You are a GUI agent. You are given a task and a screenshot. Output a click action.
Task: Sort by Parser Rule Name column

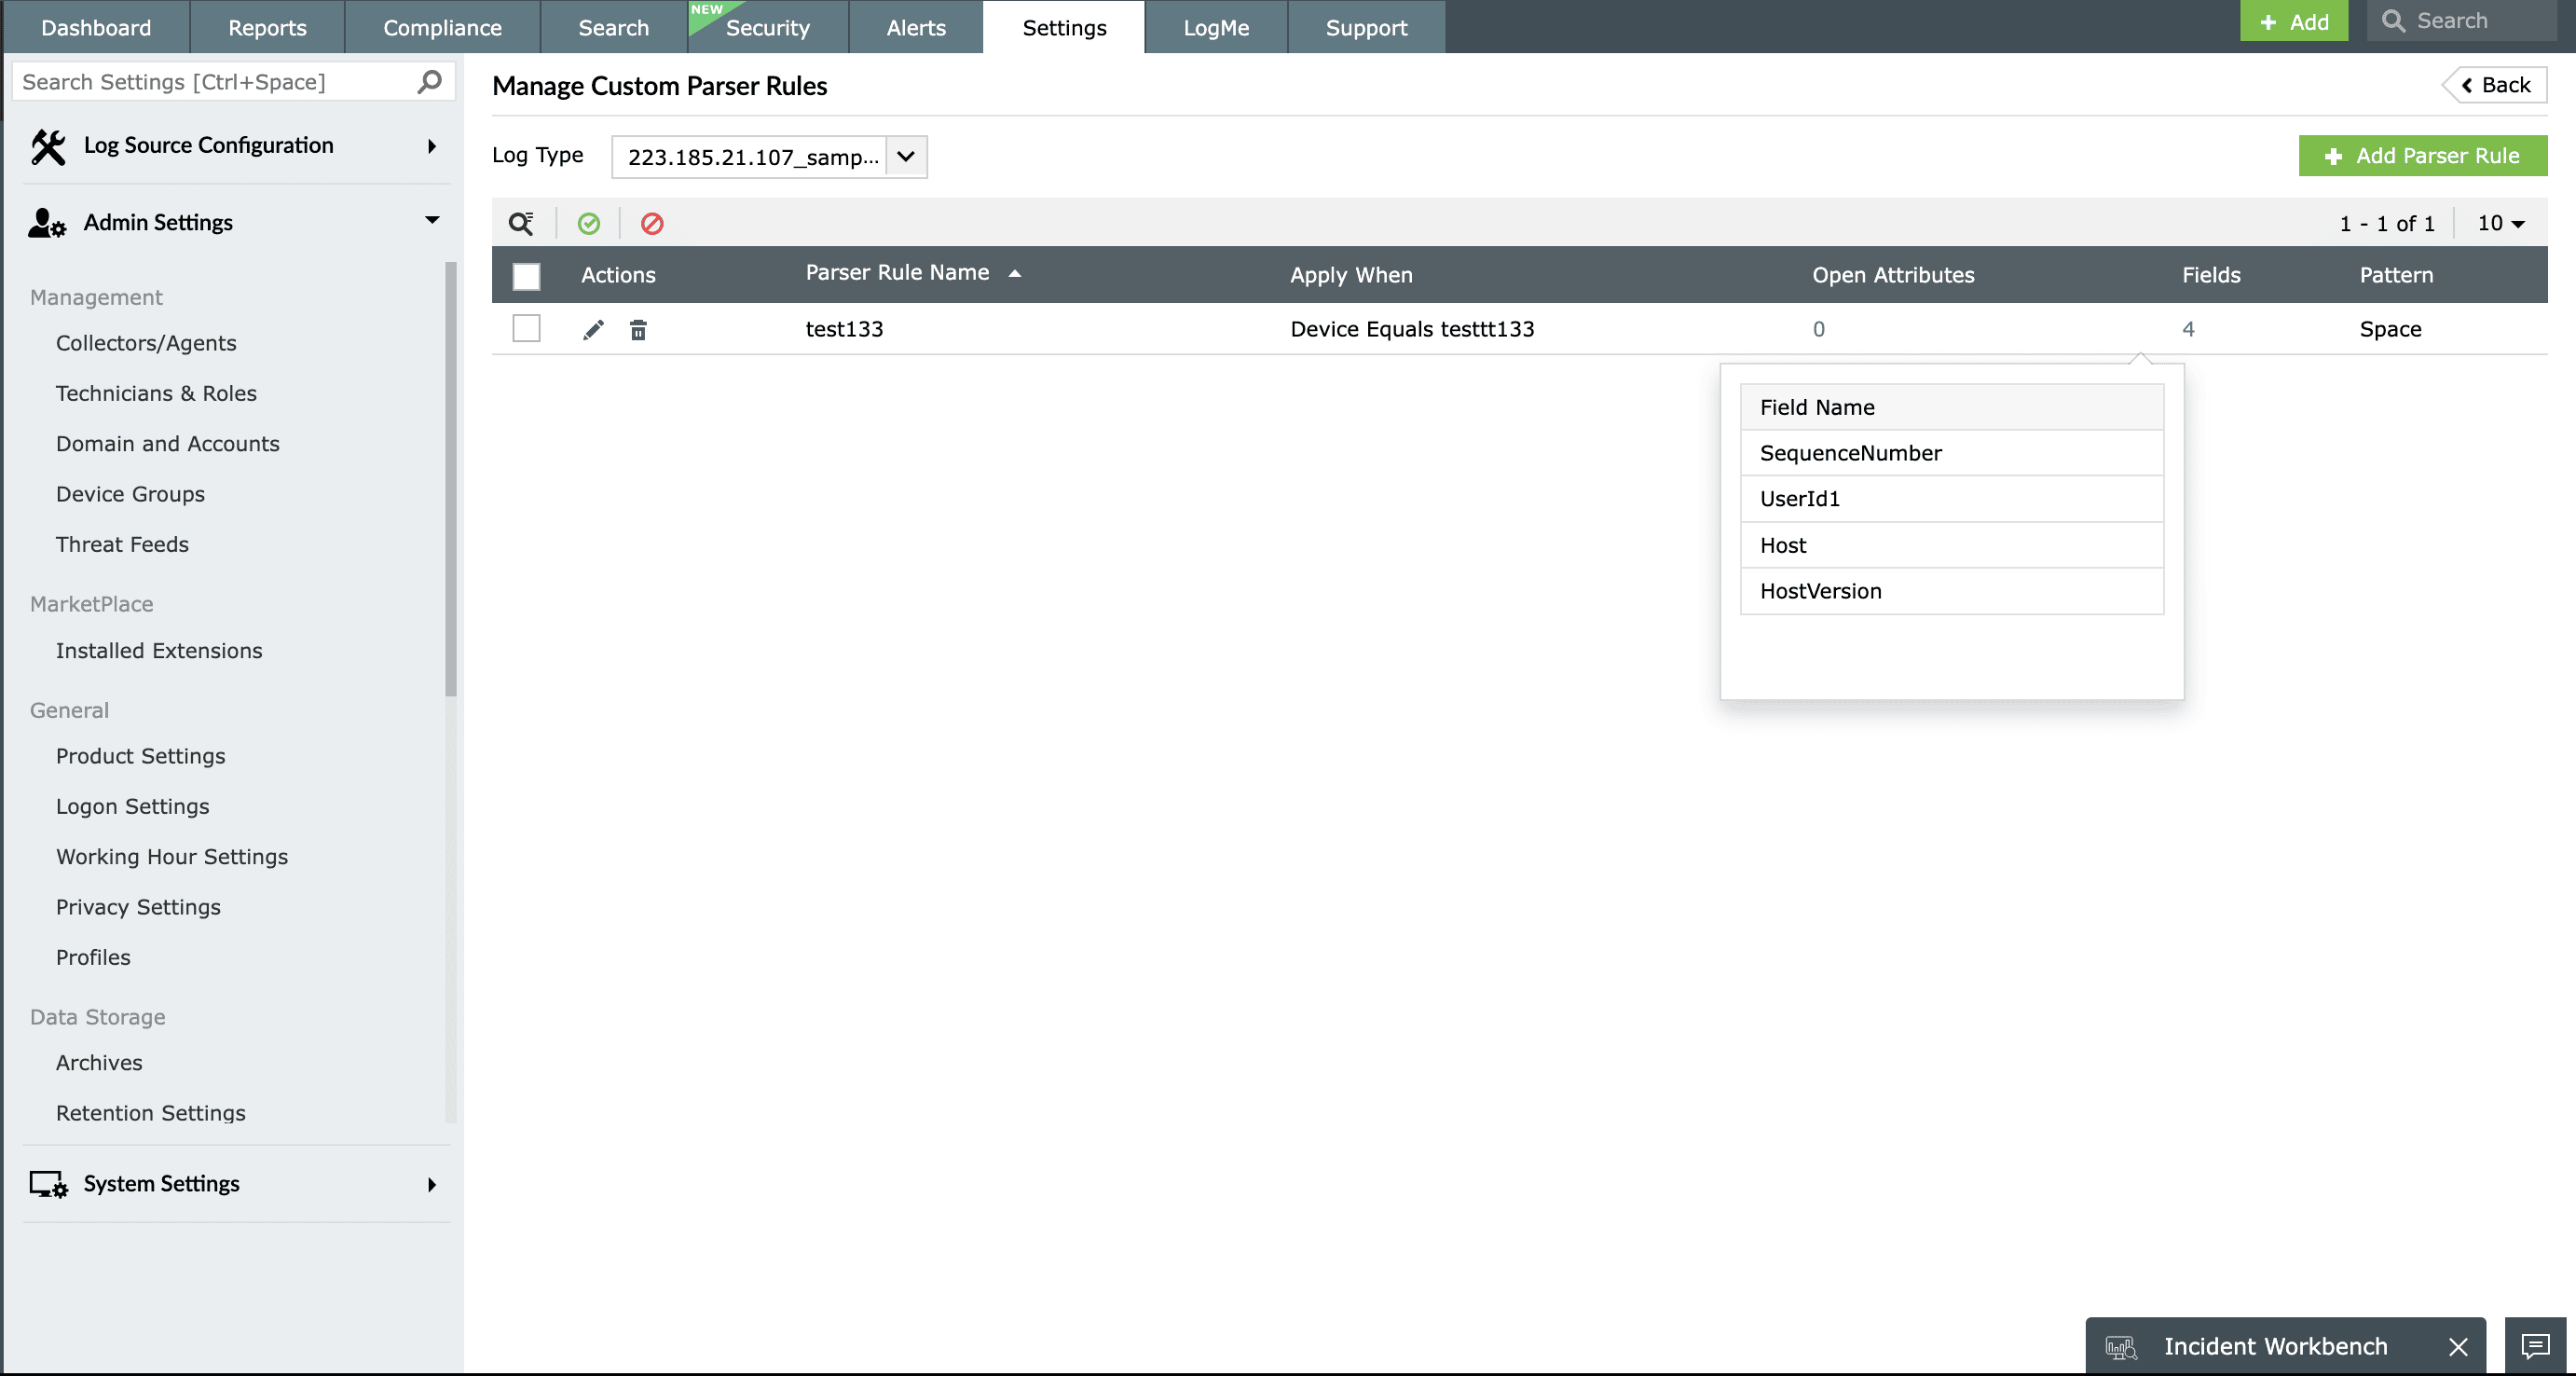tap(897, 273)
